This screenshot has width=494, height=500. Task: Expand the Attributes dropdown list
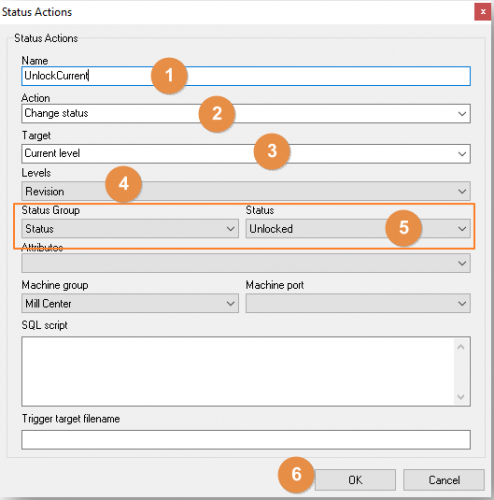coord(246,263)
